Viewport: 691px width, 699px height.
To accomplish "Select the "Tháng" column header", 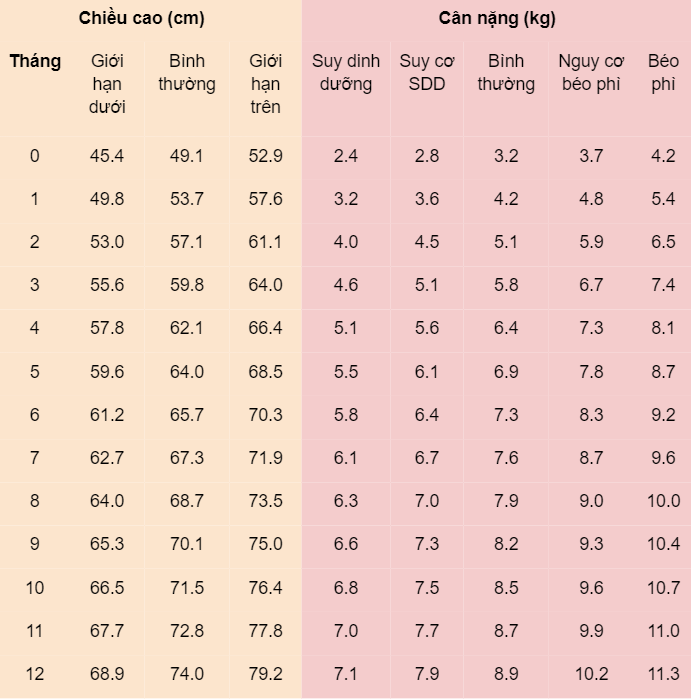I will (x=35, y=61).
